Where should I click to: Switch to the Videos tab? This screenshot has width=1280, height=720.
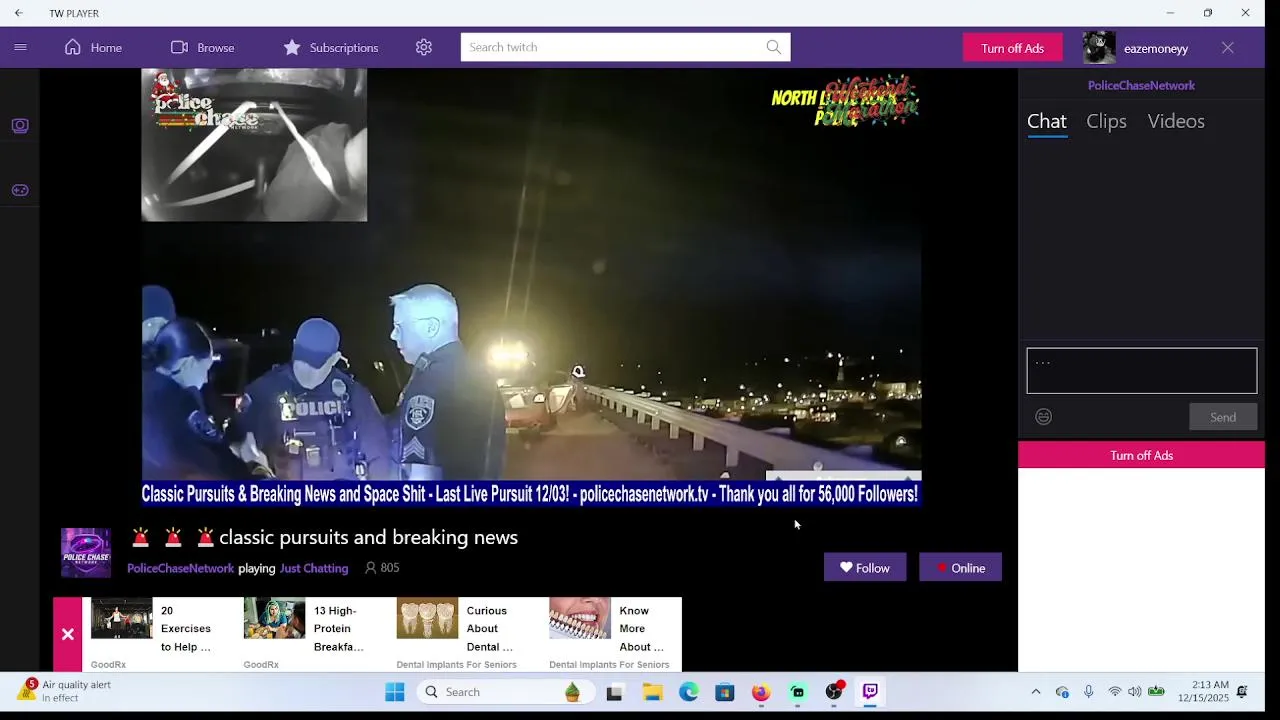point(1176,121)
